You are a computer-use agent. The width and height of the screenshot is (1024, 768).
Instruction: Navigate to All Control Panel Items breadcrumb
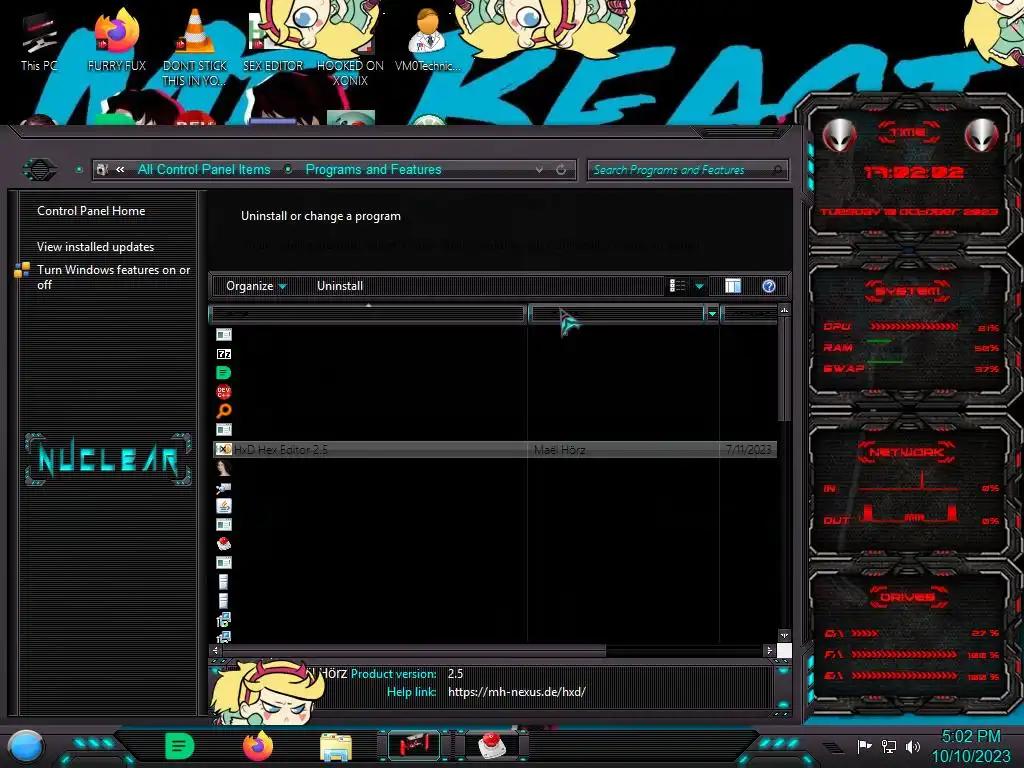pyautogui.click(x=204, y=170)
